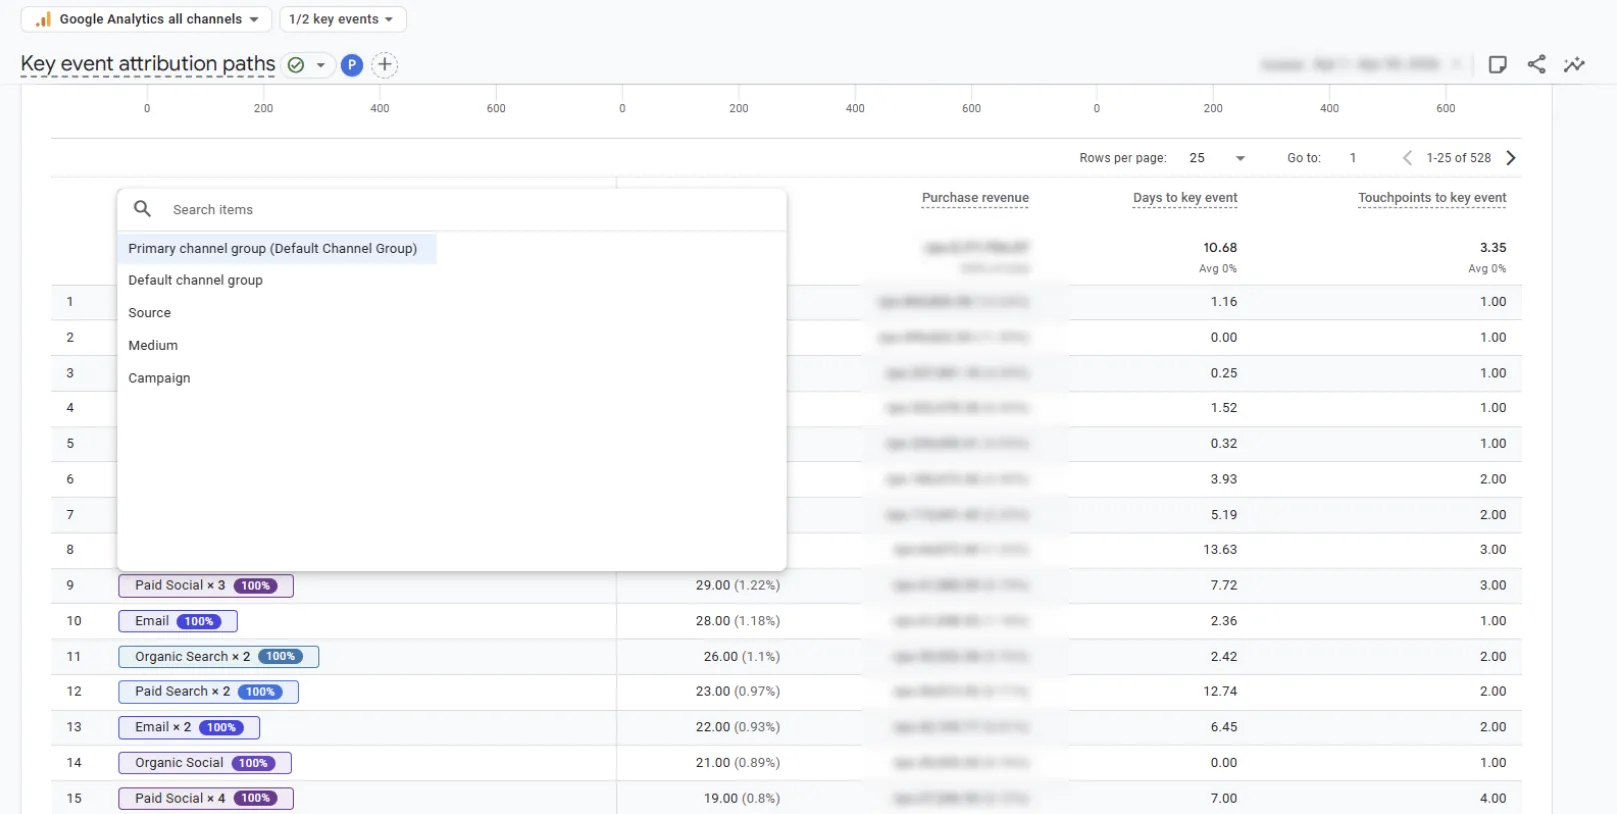Click the Email × 2 path chip

pos(189,728)
